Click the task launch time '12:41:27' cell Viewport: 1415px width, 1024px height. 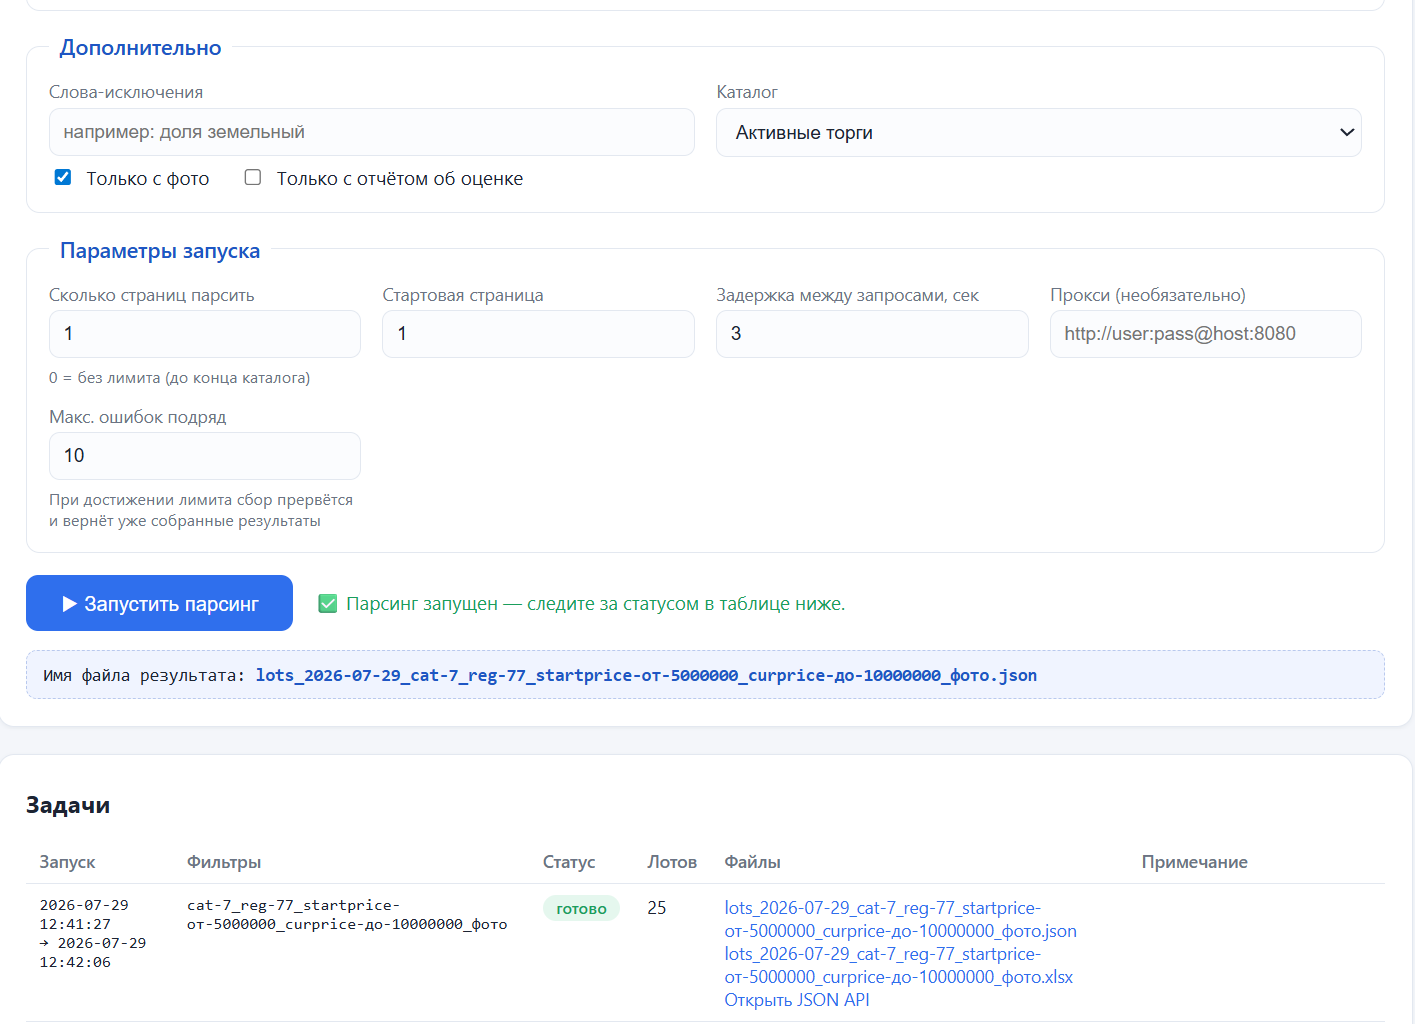click(x=75, y=924)
